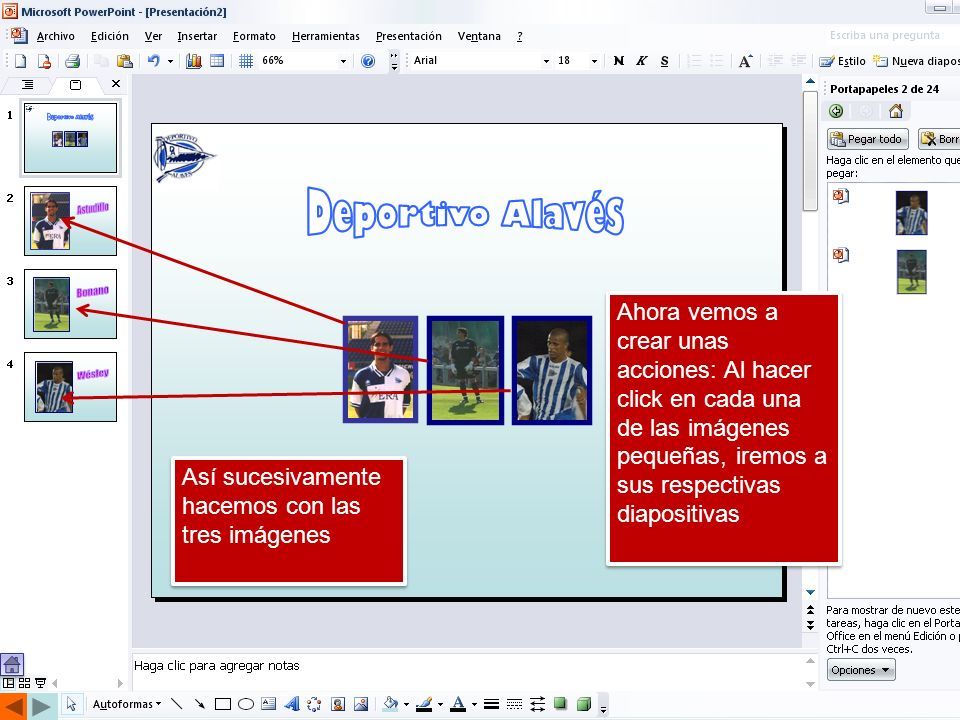Viewport: 960px width, 720px height.
Task: Open the Presentación menu
Action: tap(408, 36)
